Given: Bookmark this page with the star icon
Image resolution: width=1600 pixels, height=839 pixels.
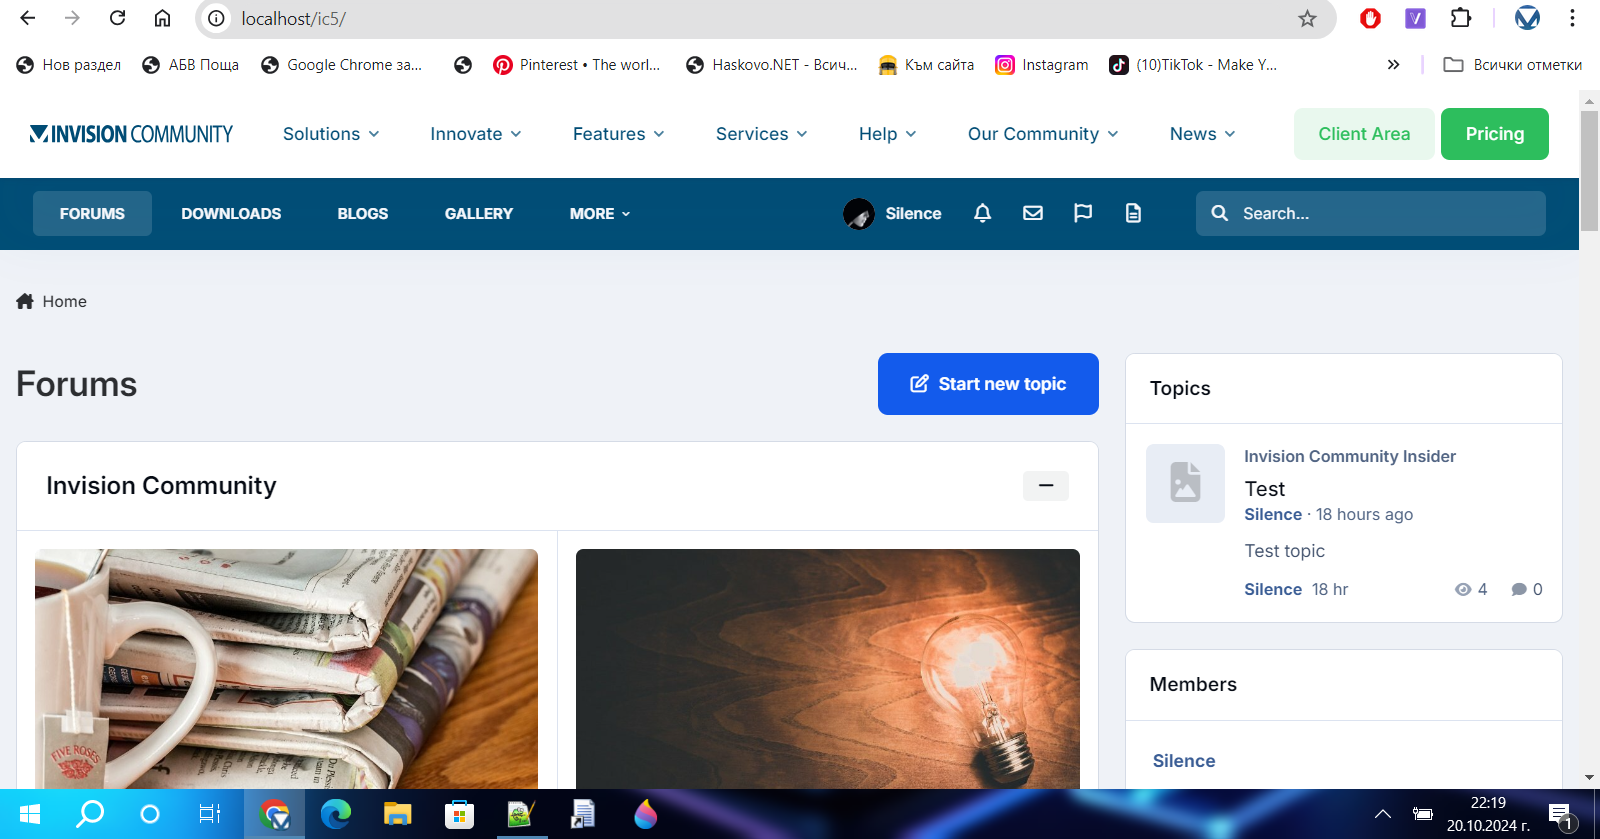Looking at the screenshot, I should 1307,19.
